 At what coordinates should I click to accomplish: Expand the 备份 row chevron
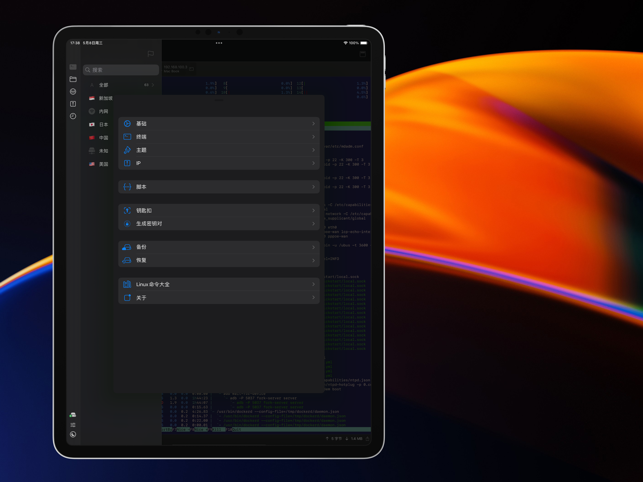tap(313, 247)
